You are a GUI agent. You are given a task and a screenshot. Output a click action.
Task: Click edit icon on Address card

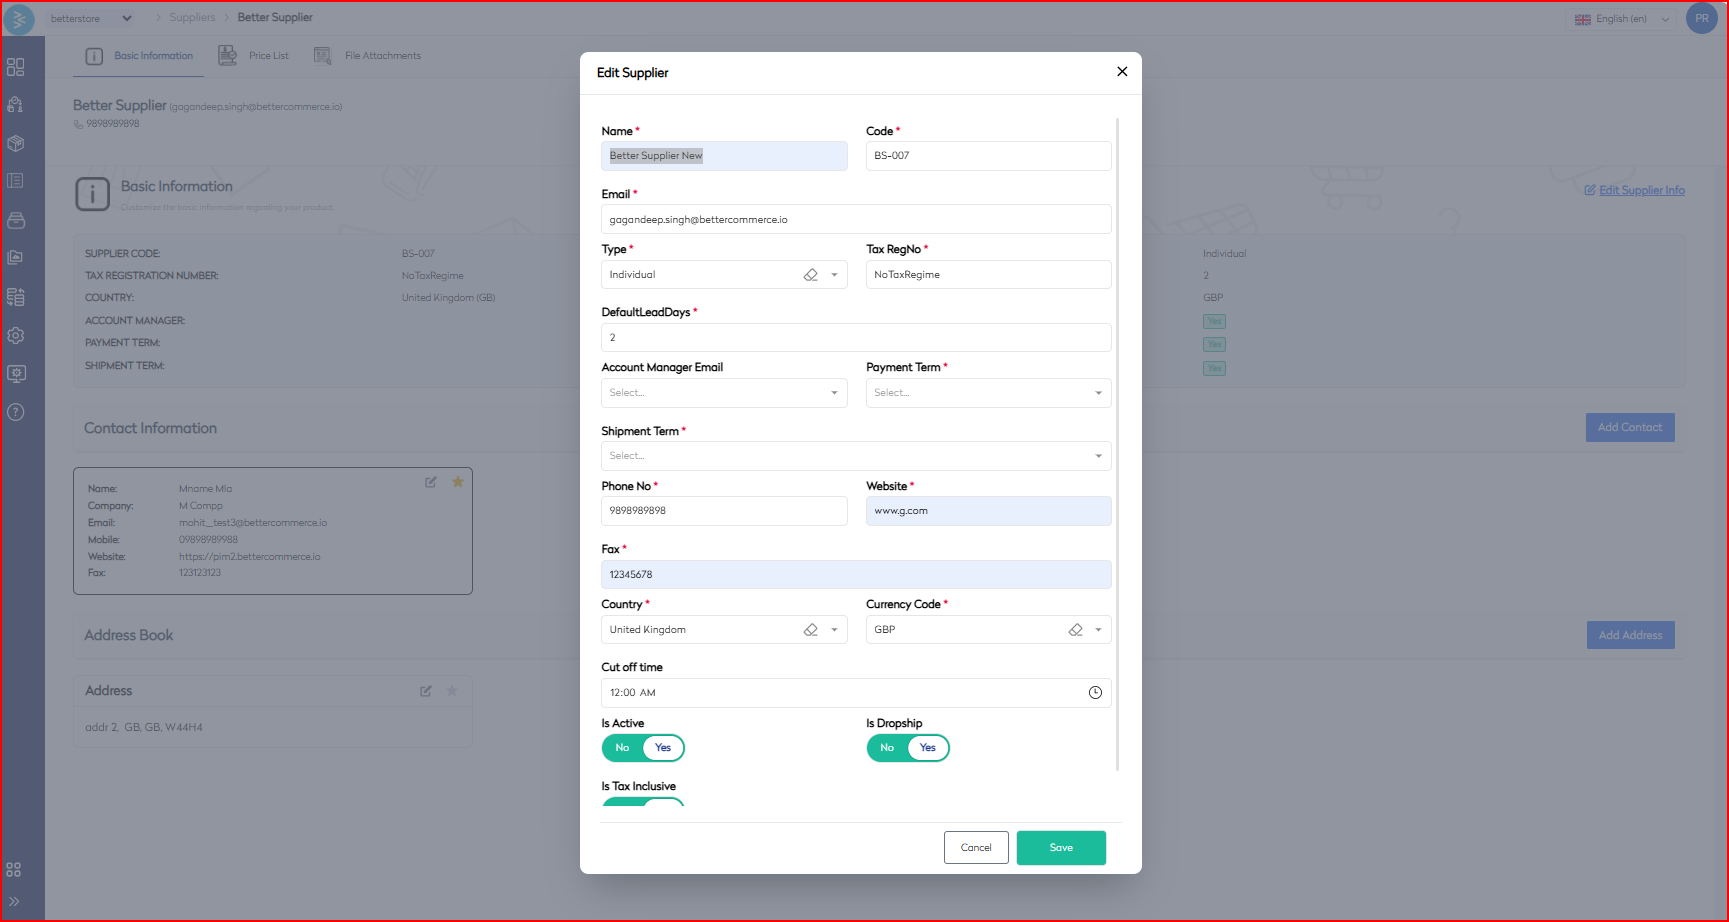click(x=426, y=691)
